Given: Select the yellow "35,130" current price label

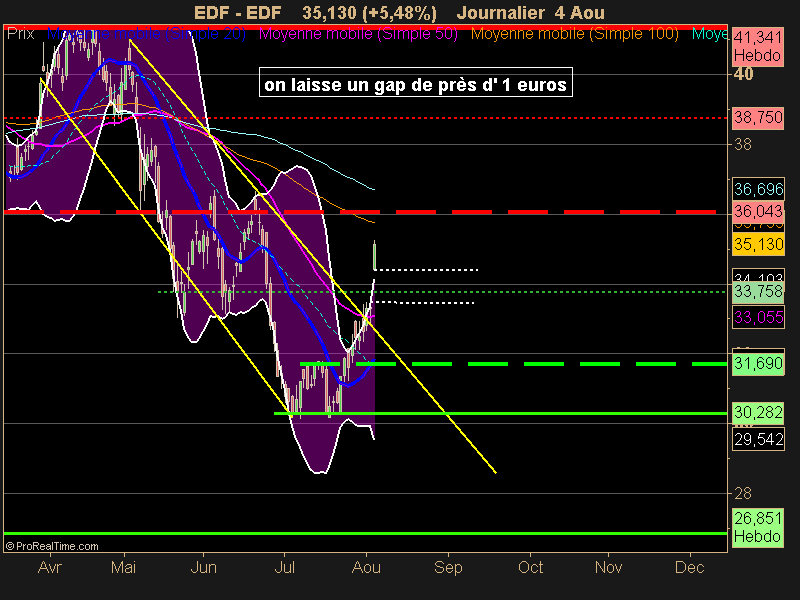Looking at the screenshot, I should click(x=759, y=244).
